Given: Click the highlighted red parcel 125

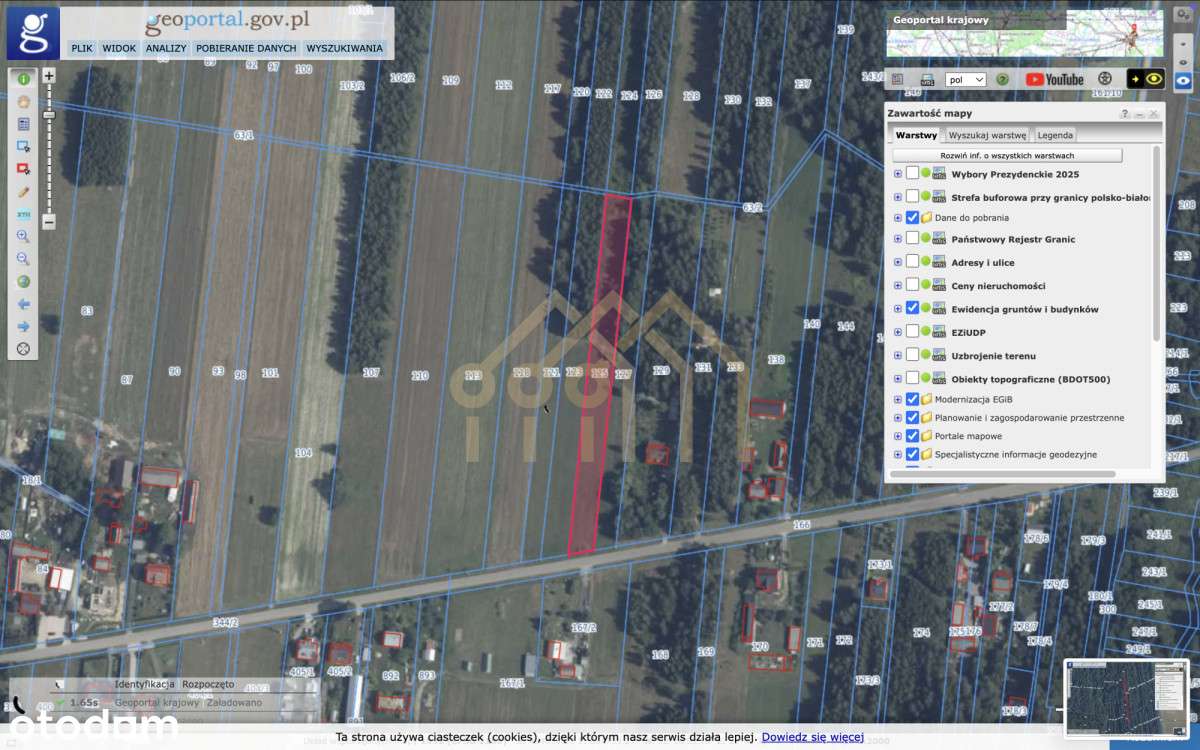Looking at the screenshot, I should [600, 375].
